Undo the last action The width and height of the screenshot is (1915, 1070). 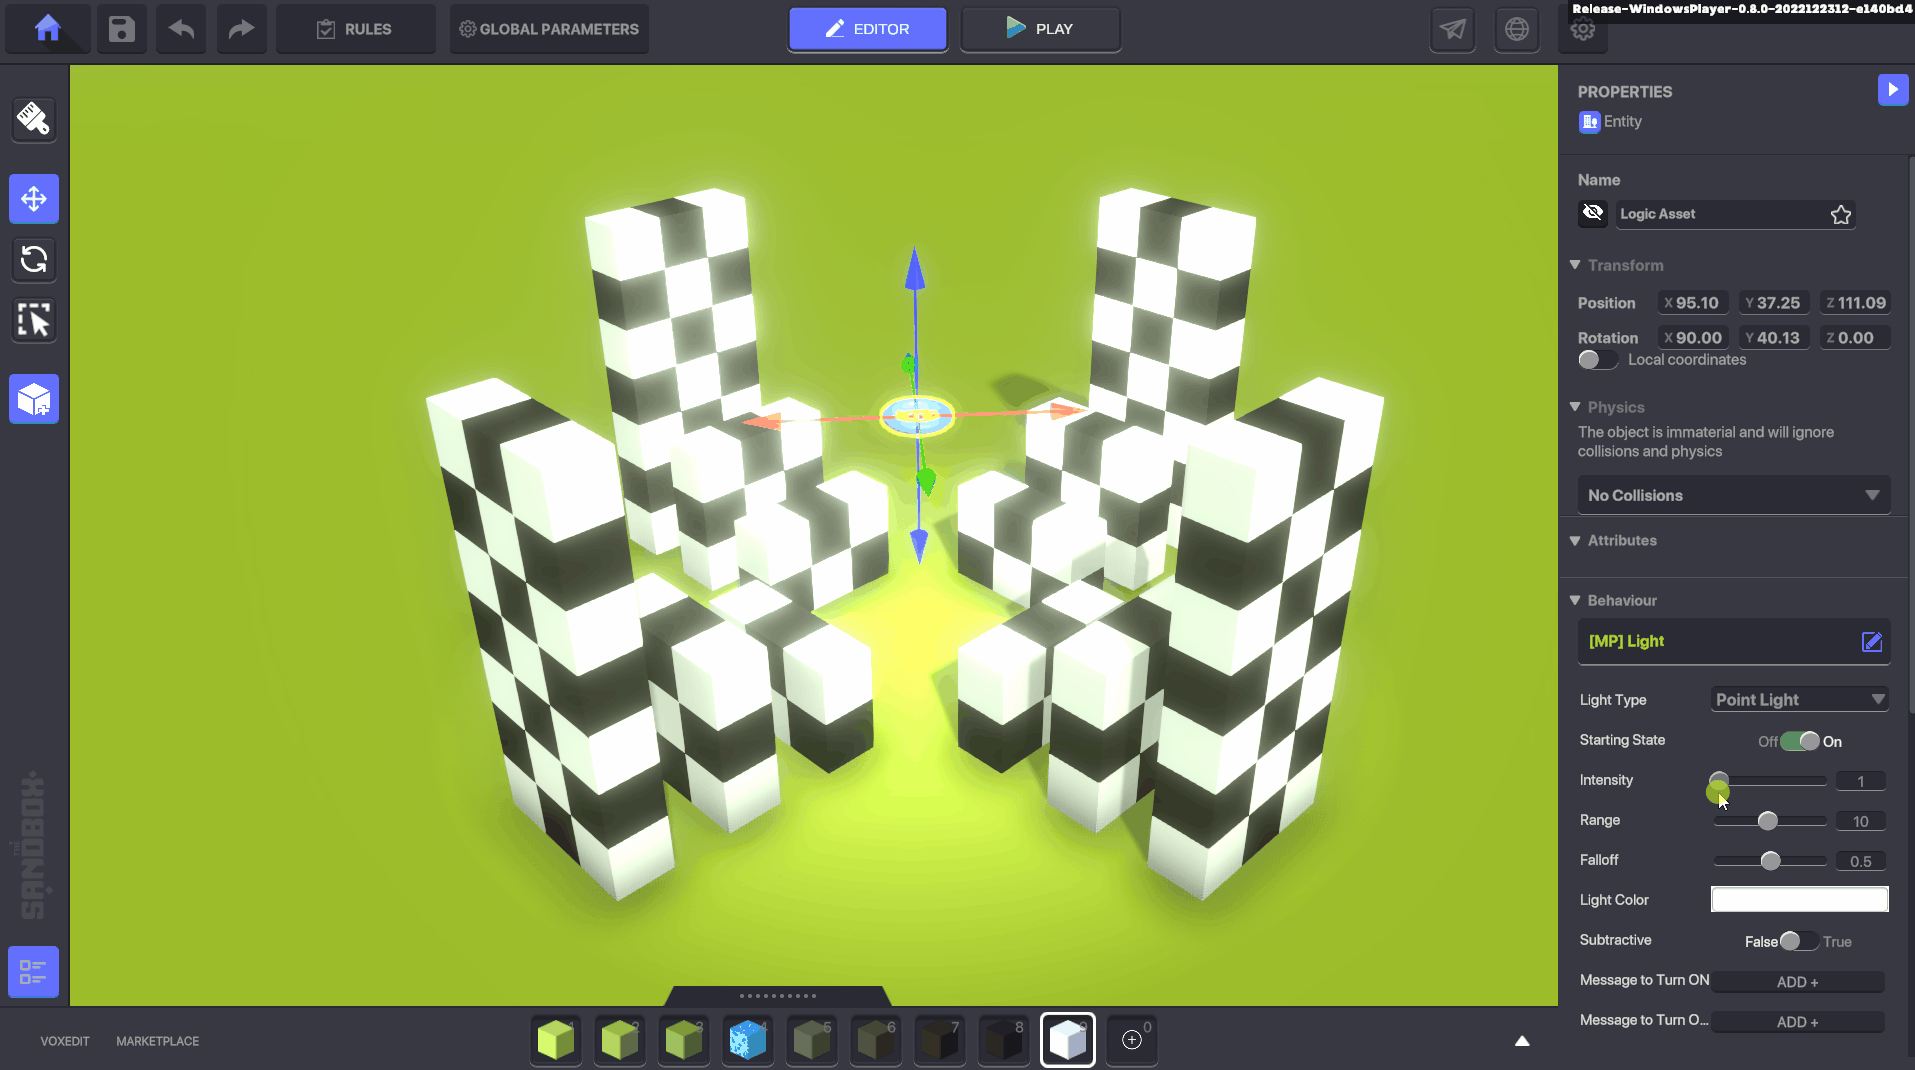[182, 28]
